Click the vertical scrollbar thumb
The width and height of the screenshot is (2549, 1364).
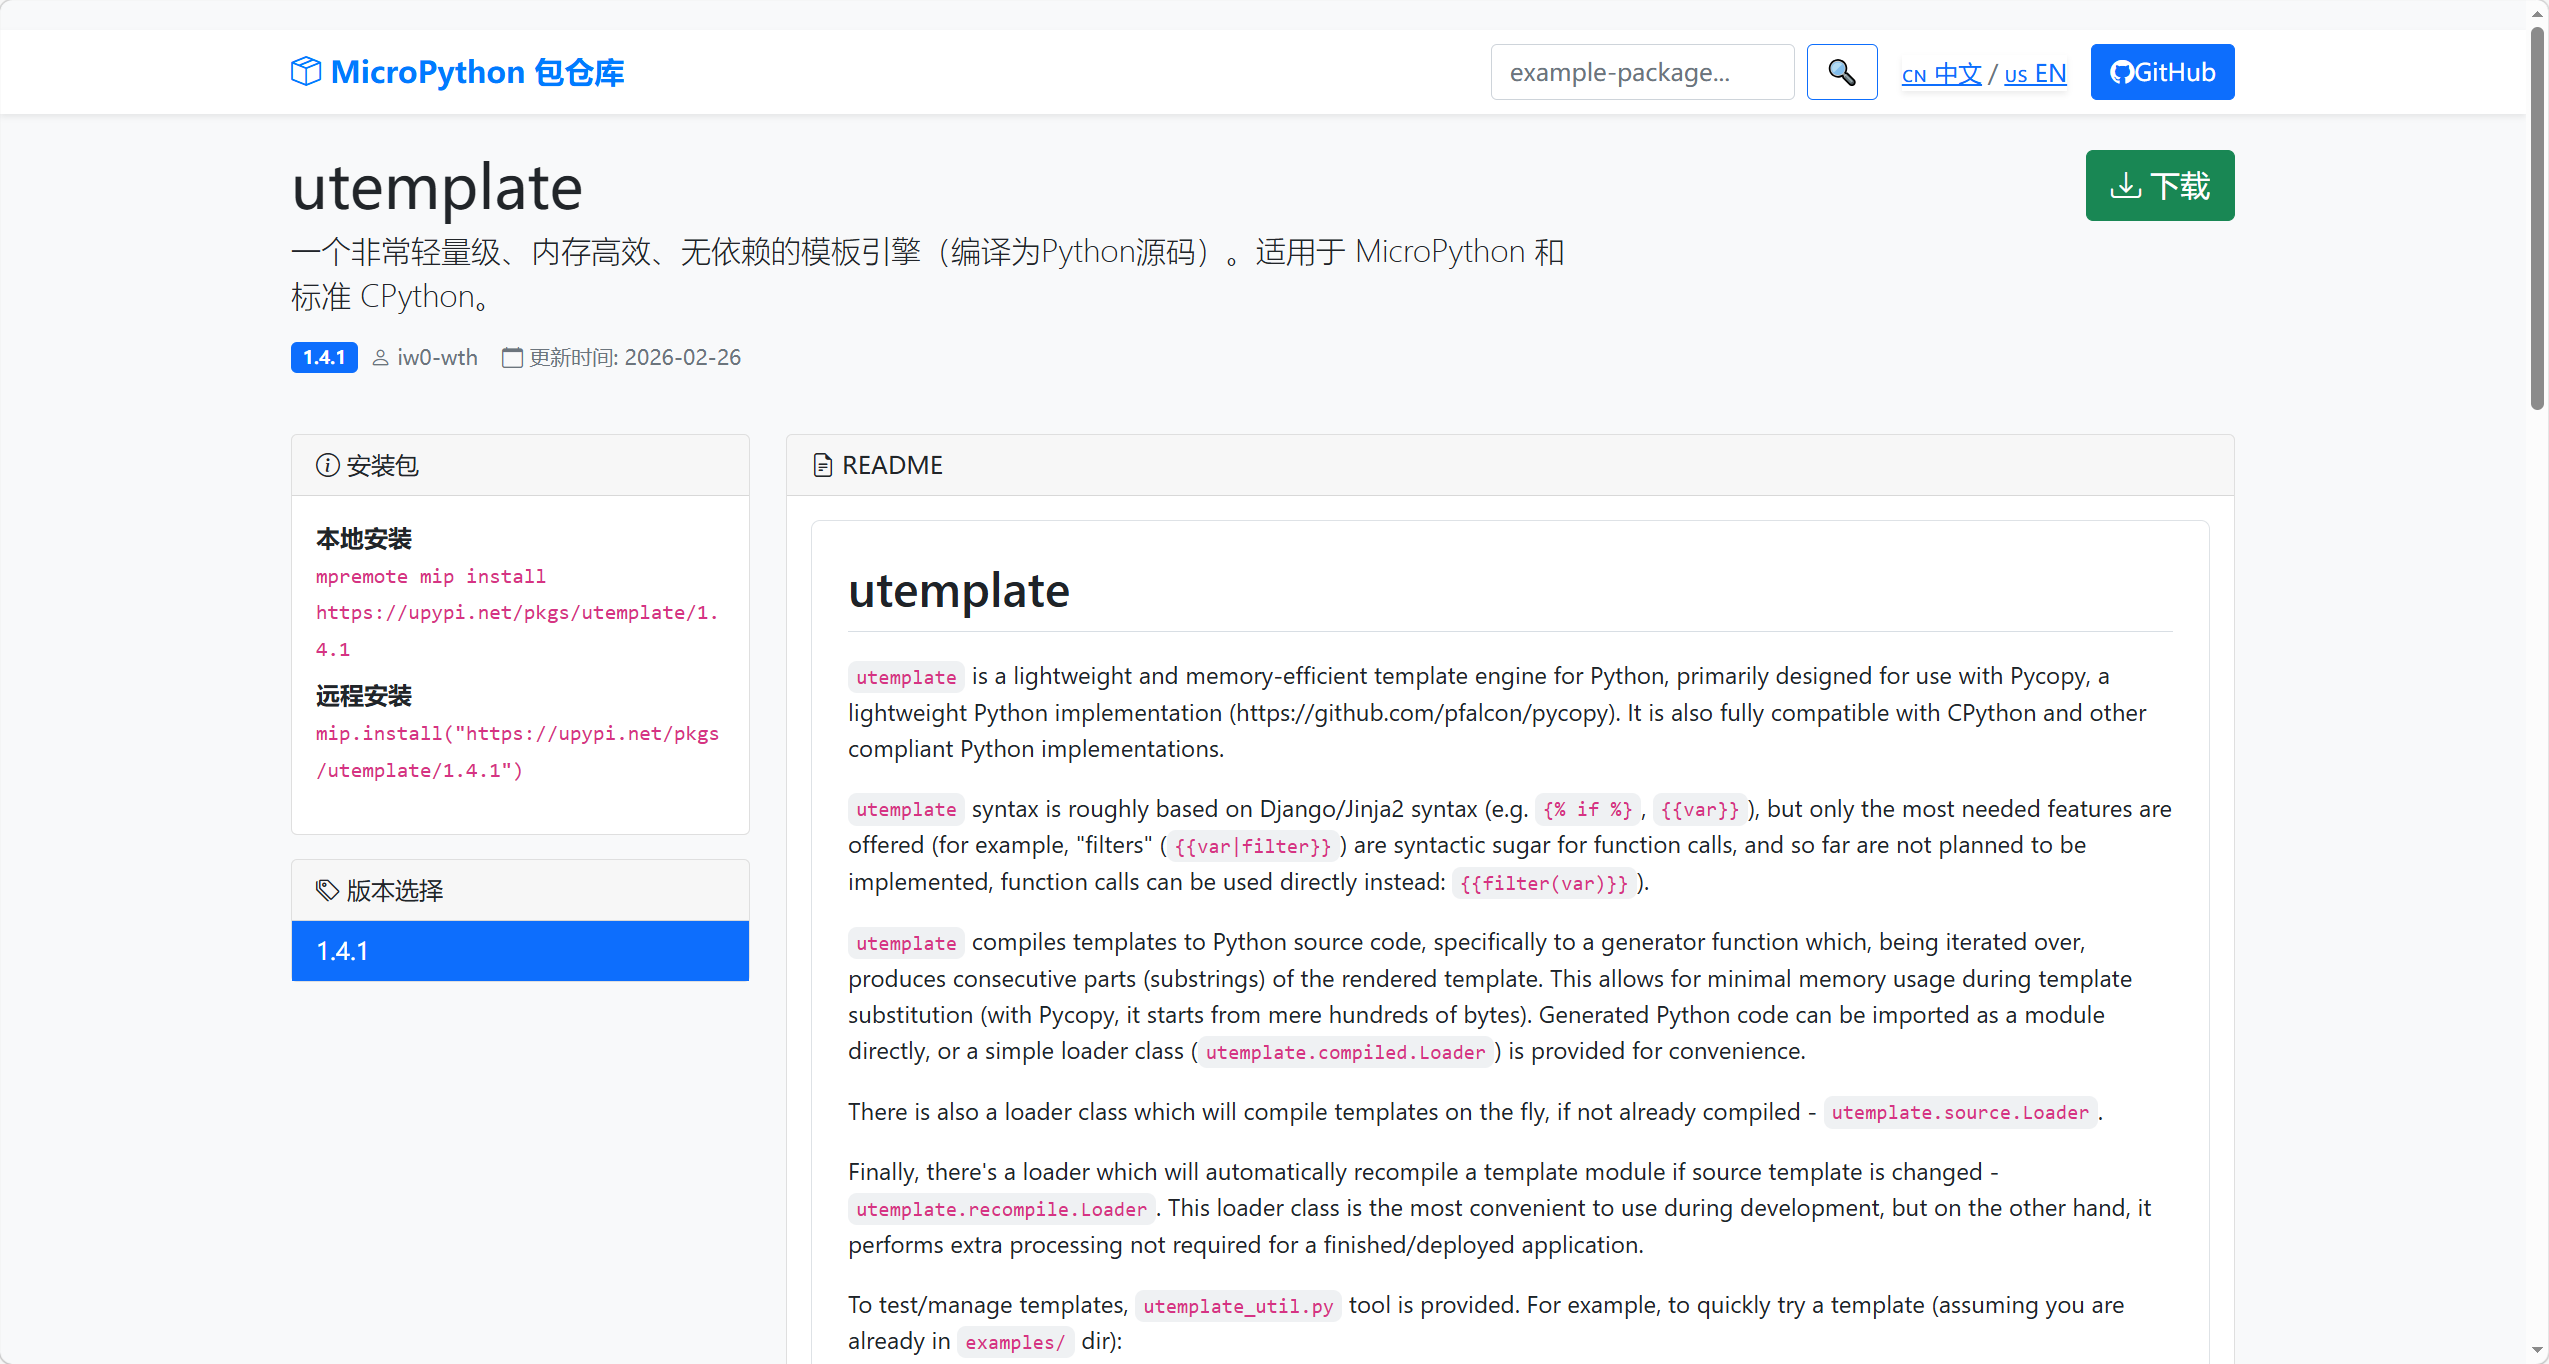click(2537, 218)
